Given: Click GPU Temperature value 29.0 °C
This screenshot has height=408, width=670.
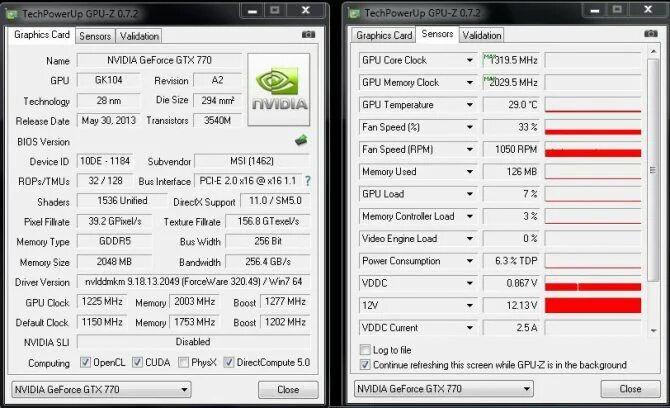Looking at the screenshot, I should point(511,105).
